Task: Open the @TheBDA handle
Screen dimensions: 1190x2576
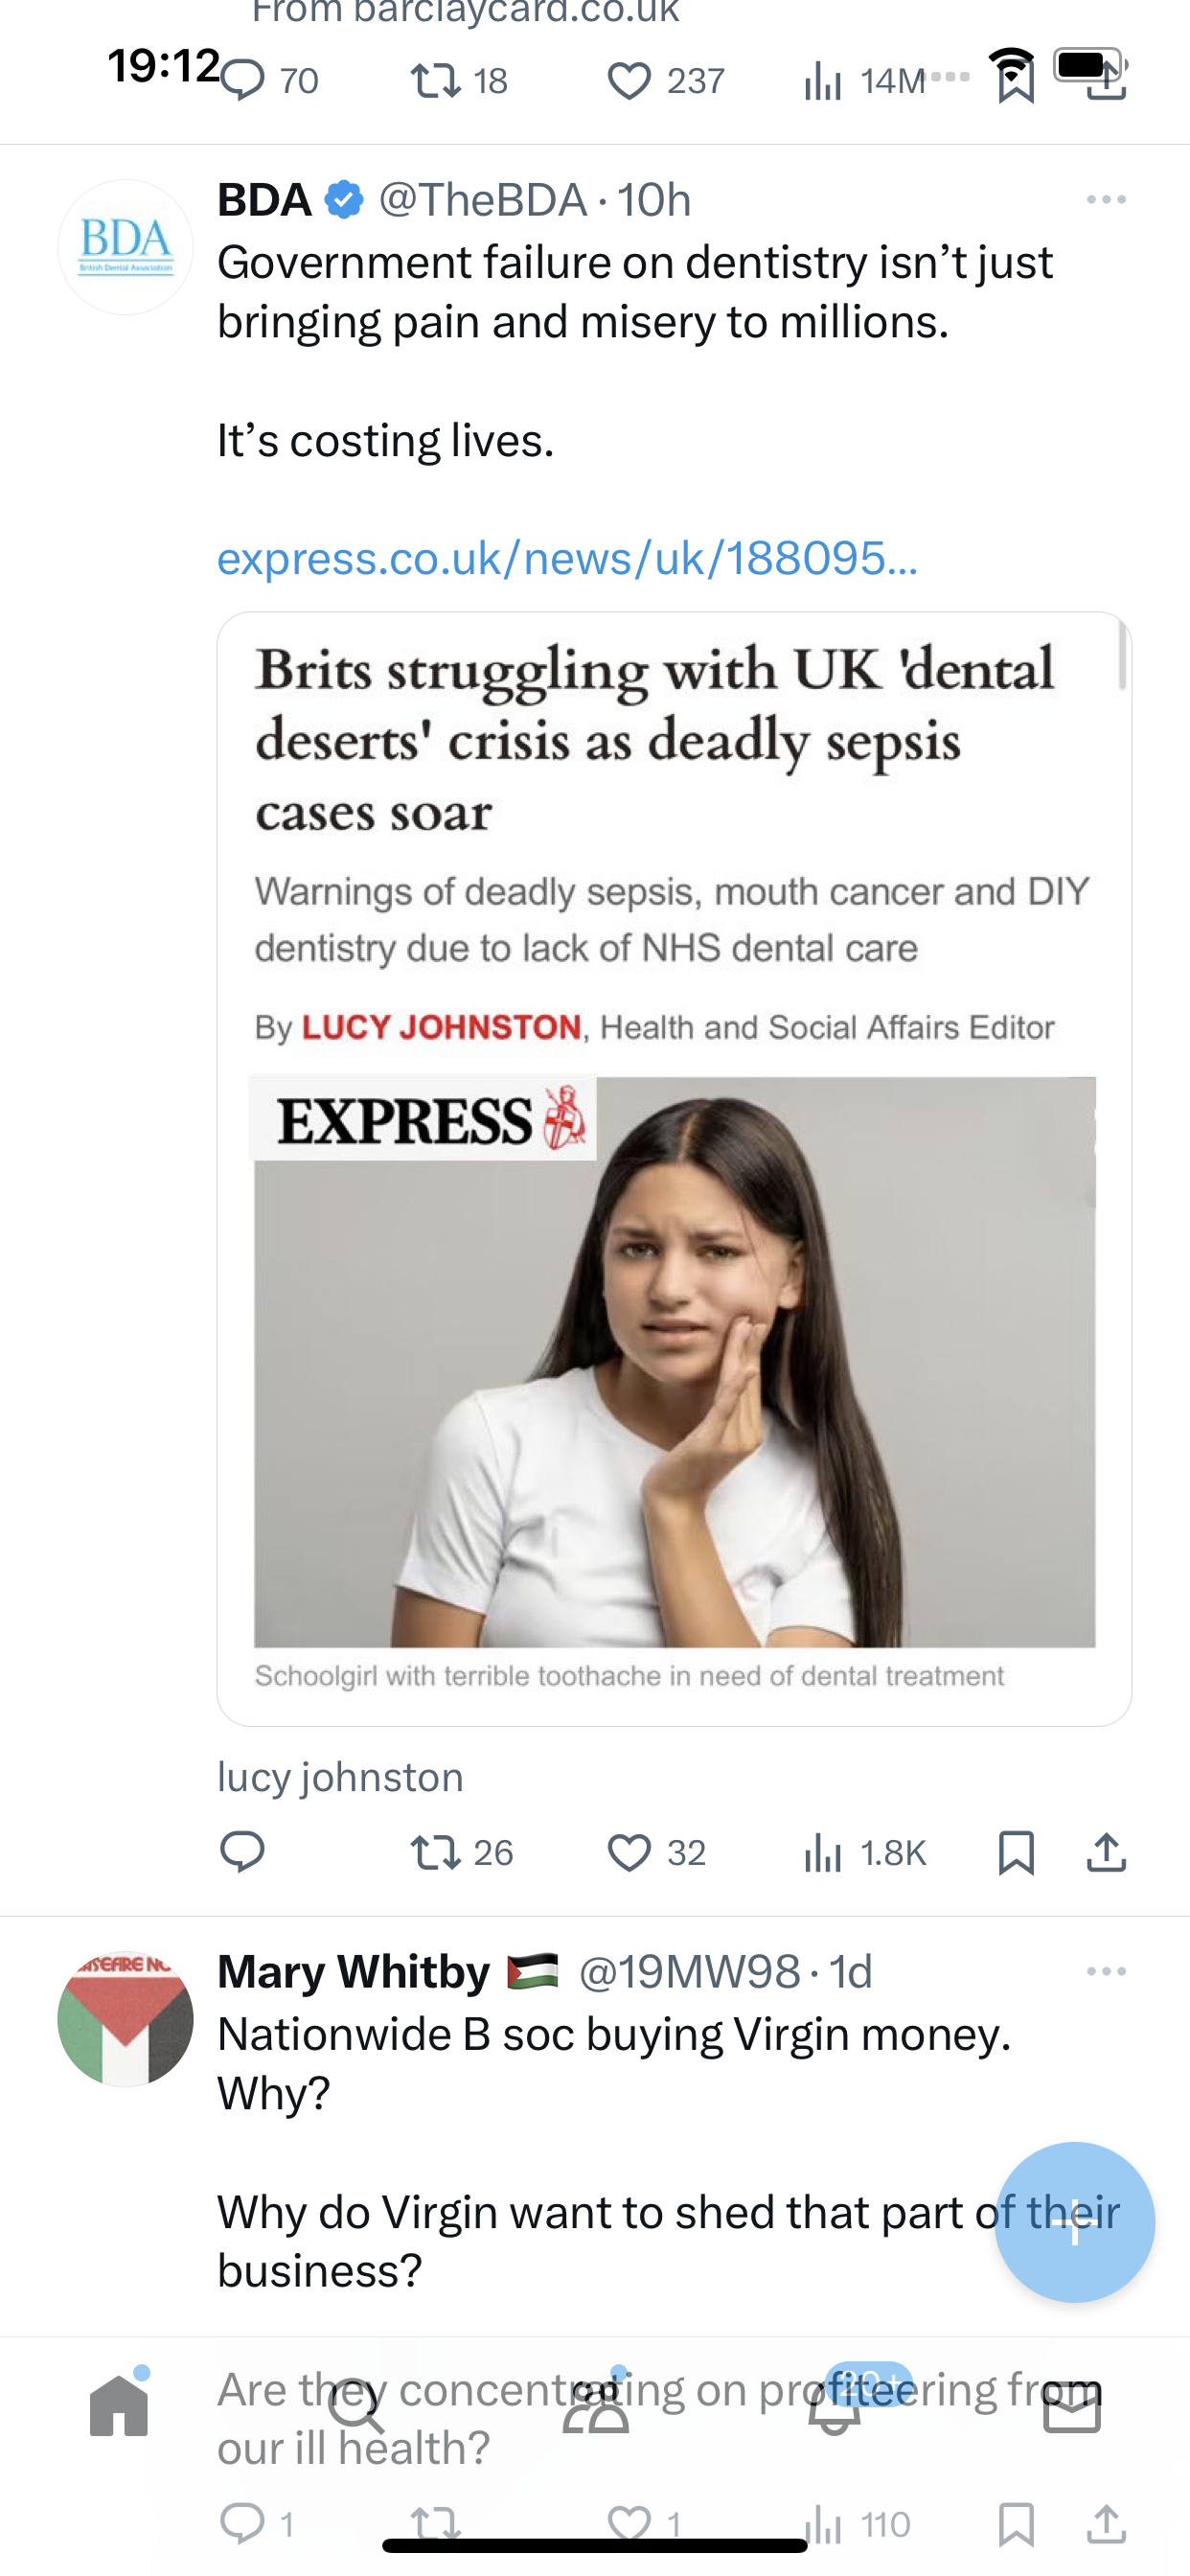Action: (482, 200)
